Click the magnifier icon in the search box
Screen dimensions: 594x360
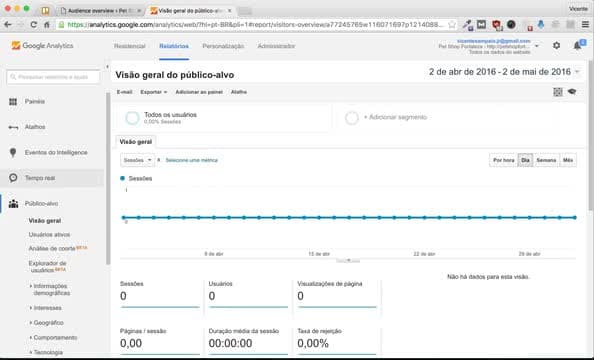point(13,77)
